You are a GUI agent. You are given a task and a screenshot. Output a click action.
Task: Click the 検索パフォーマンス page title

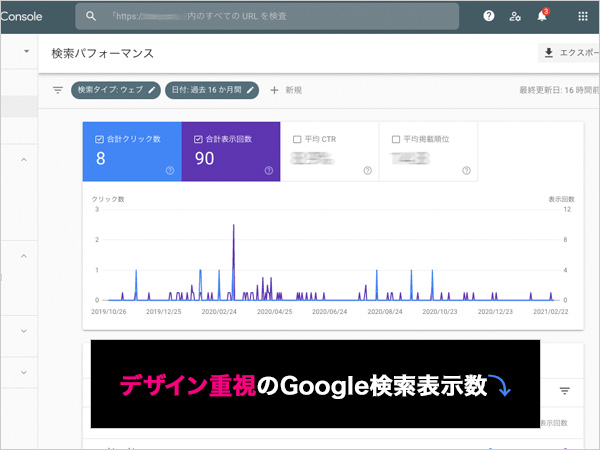tap(103, 53)
